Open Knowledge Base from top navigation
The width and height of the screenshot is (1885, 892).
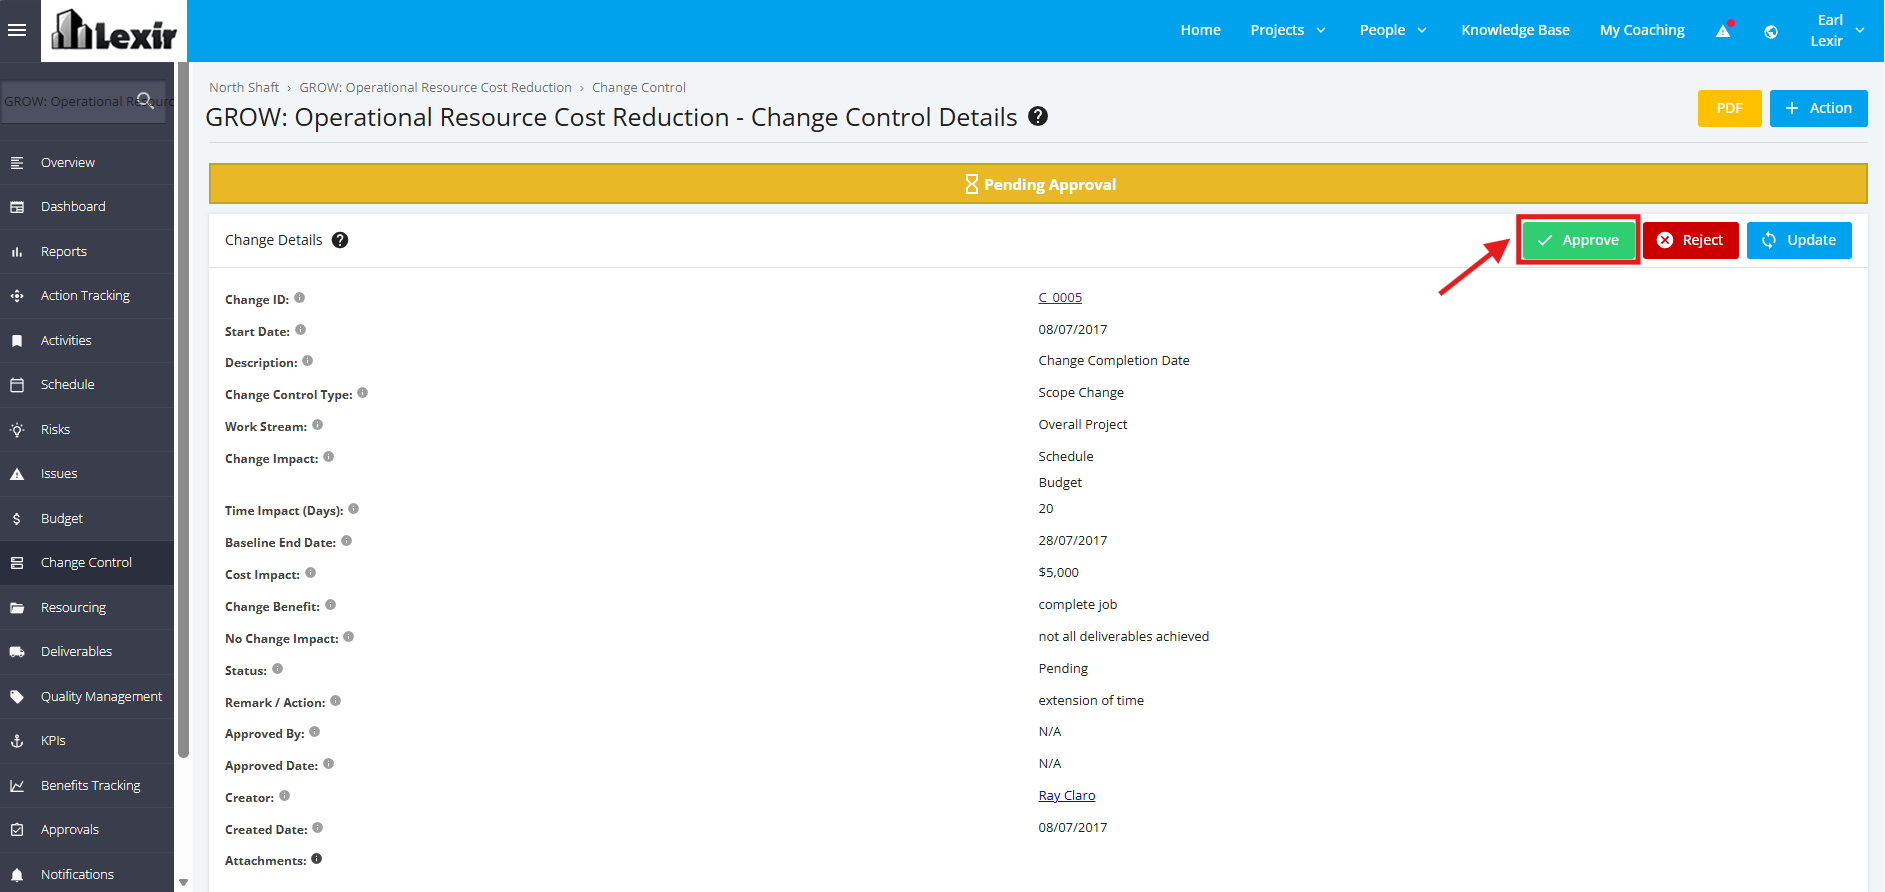1515,30
